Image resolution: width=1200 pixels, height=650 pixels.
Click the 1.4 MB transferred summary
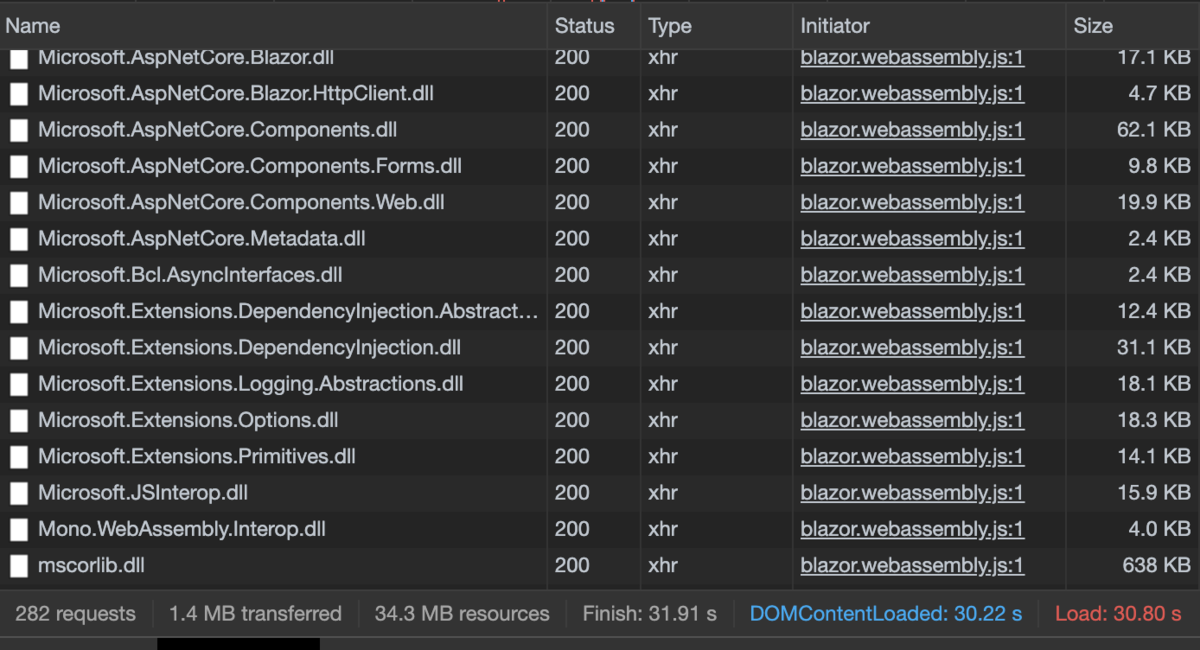255,613
